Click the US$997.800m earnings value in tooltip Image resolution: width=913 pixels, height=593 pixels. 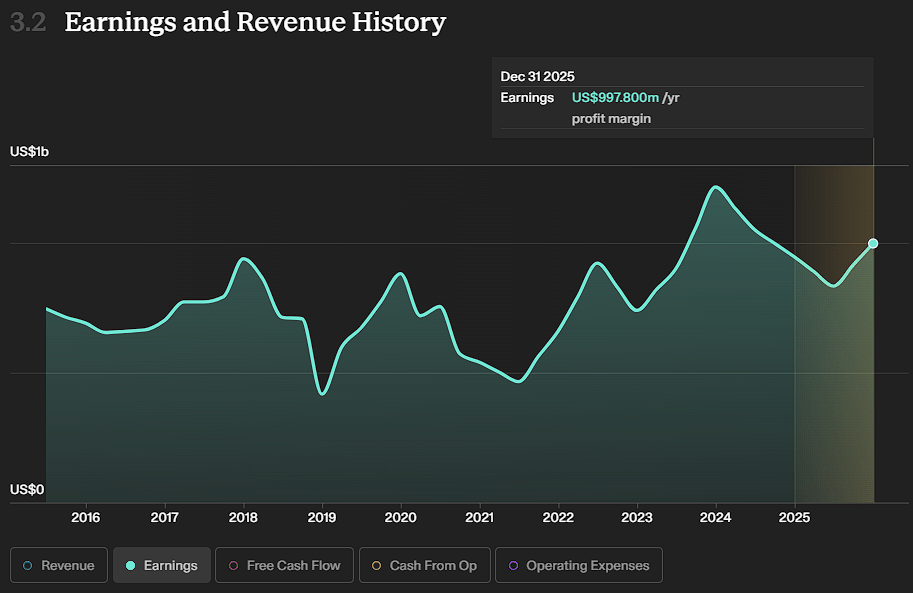click(x=615, y=97)
